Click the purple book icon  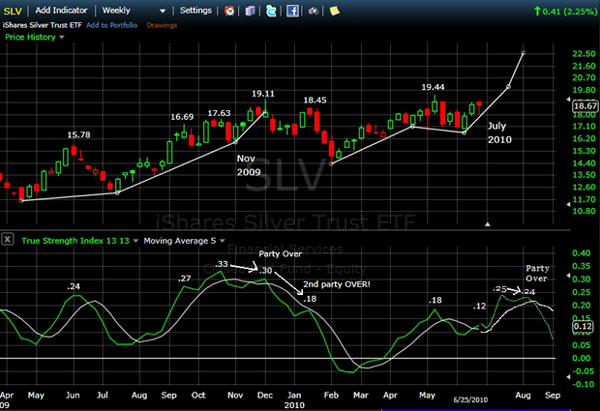(250, 11)
